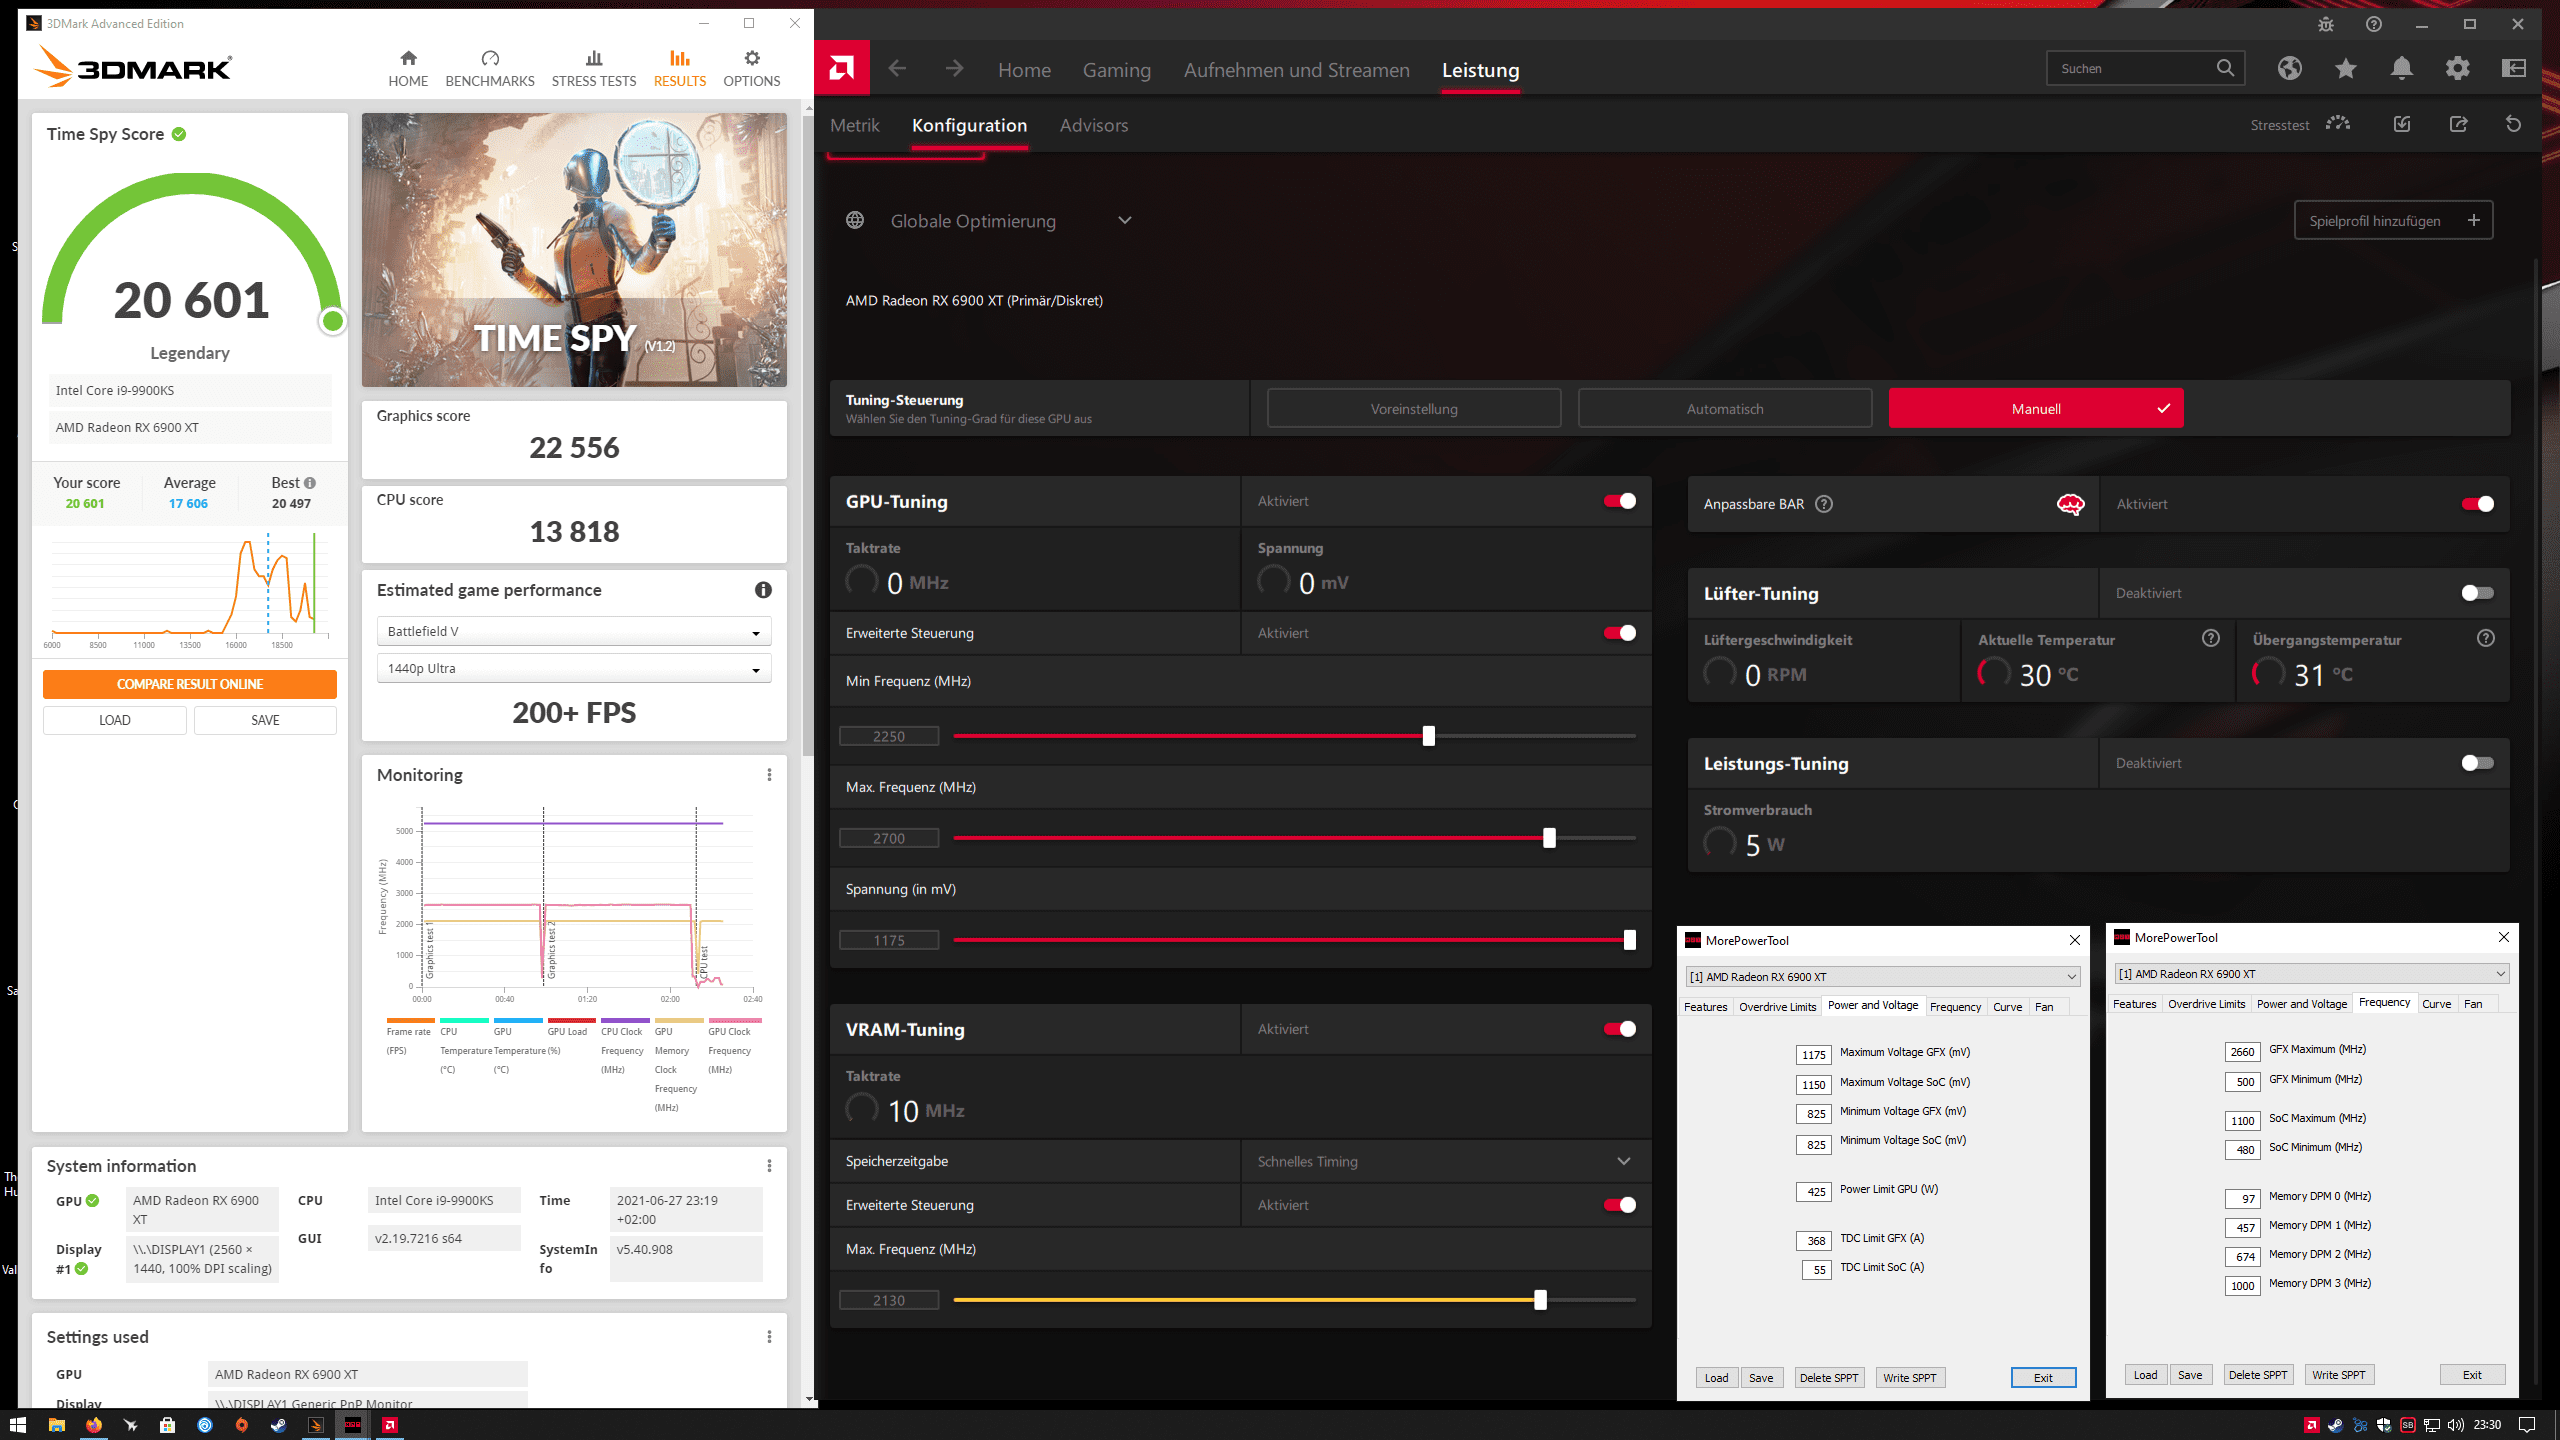Click Spielprofil hinzufügen button

coord(2393,221)
